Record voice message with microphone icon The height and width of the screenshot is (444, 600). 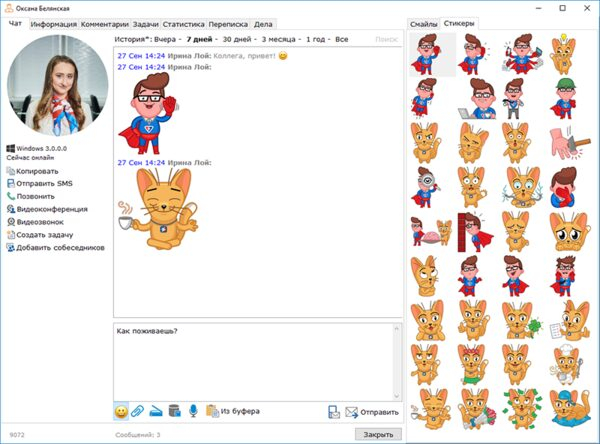[194, 411]
